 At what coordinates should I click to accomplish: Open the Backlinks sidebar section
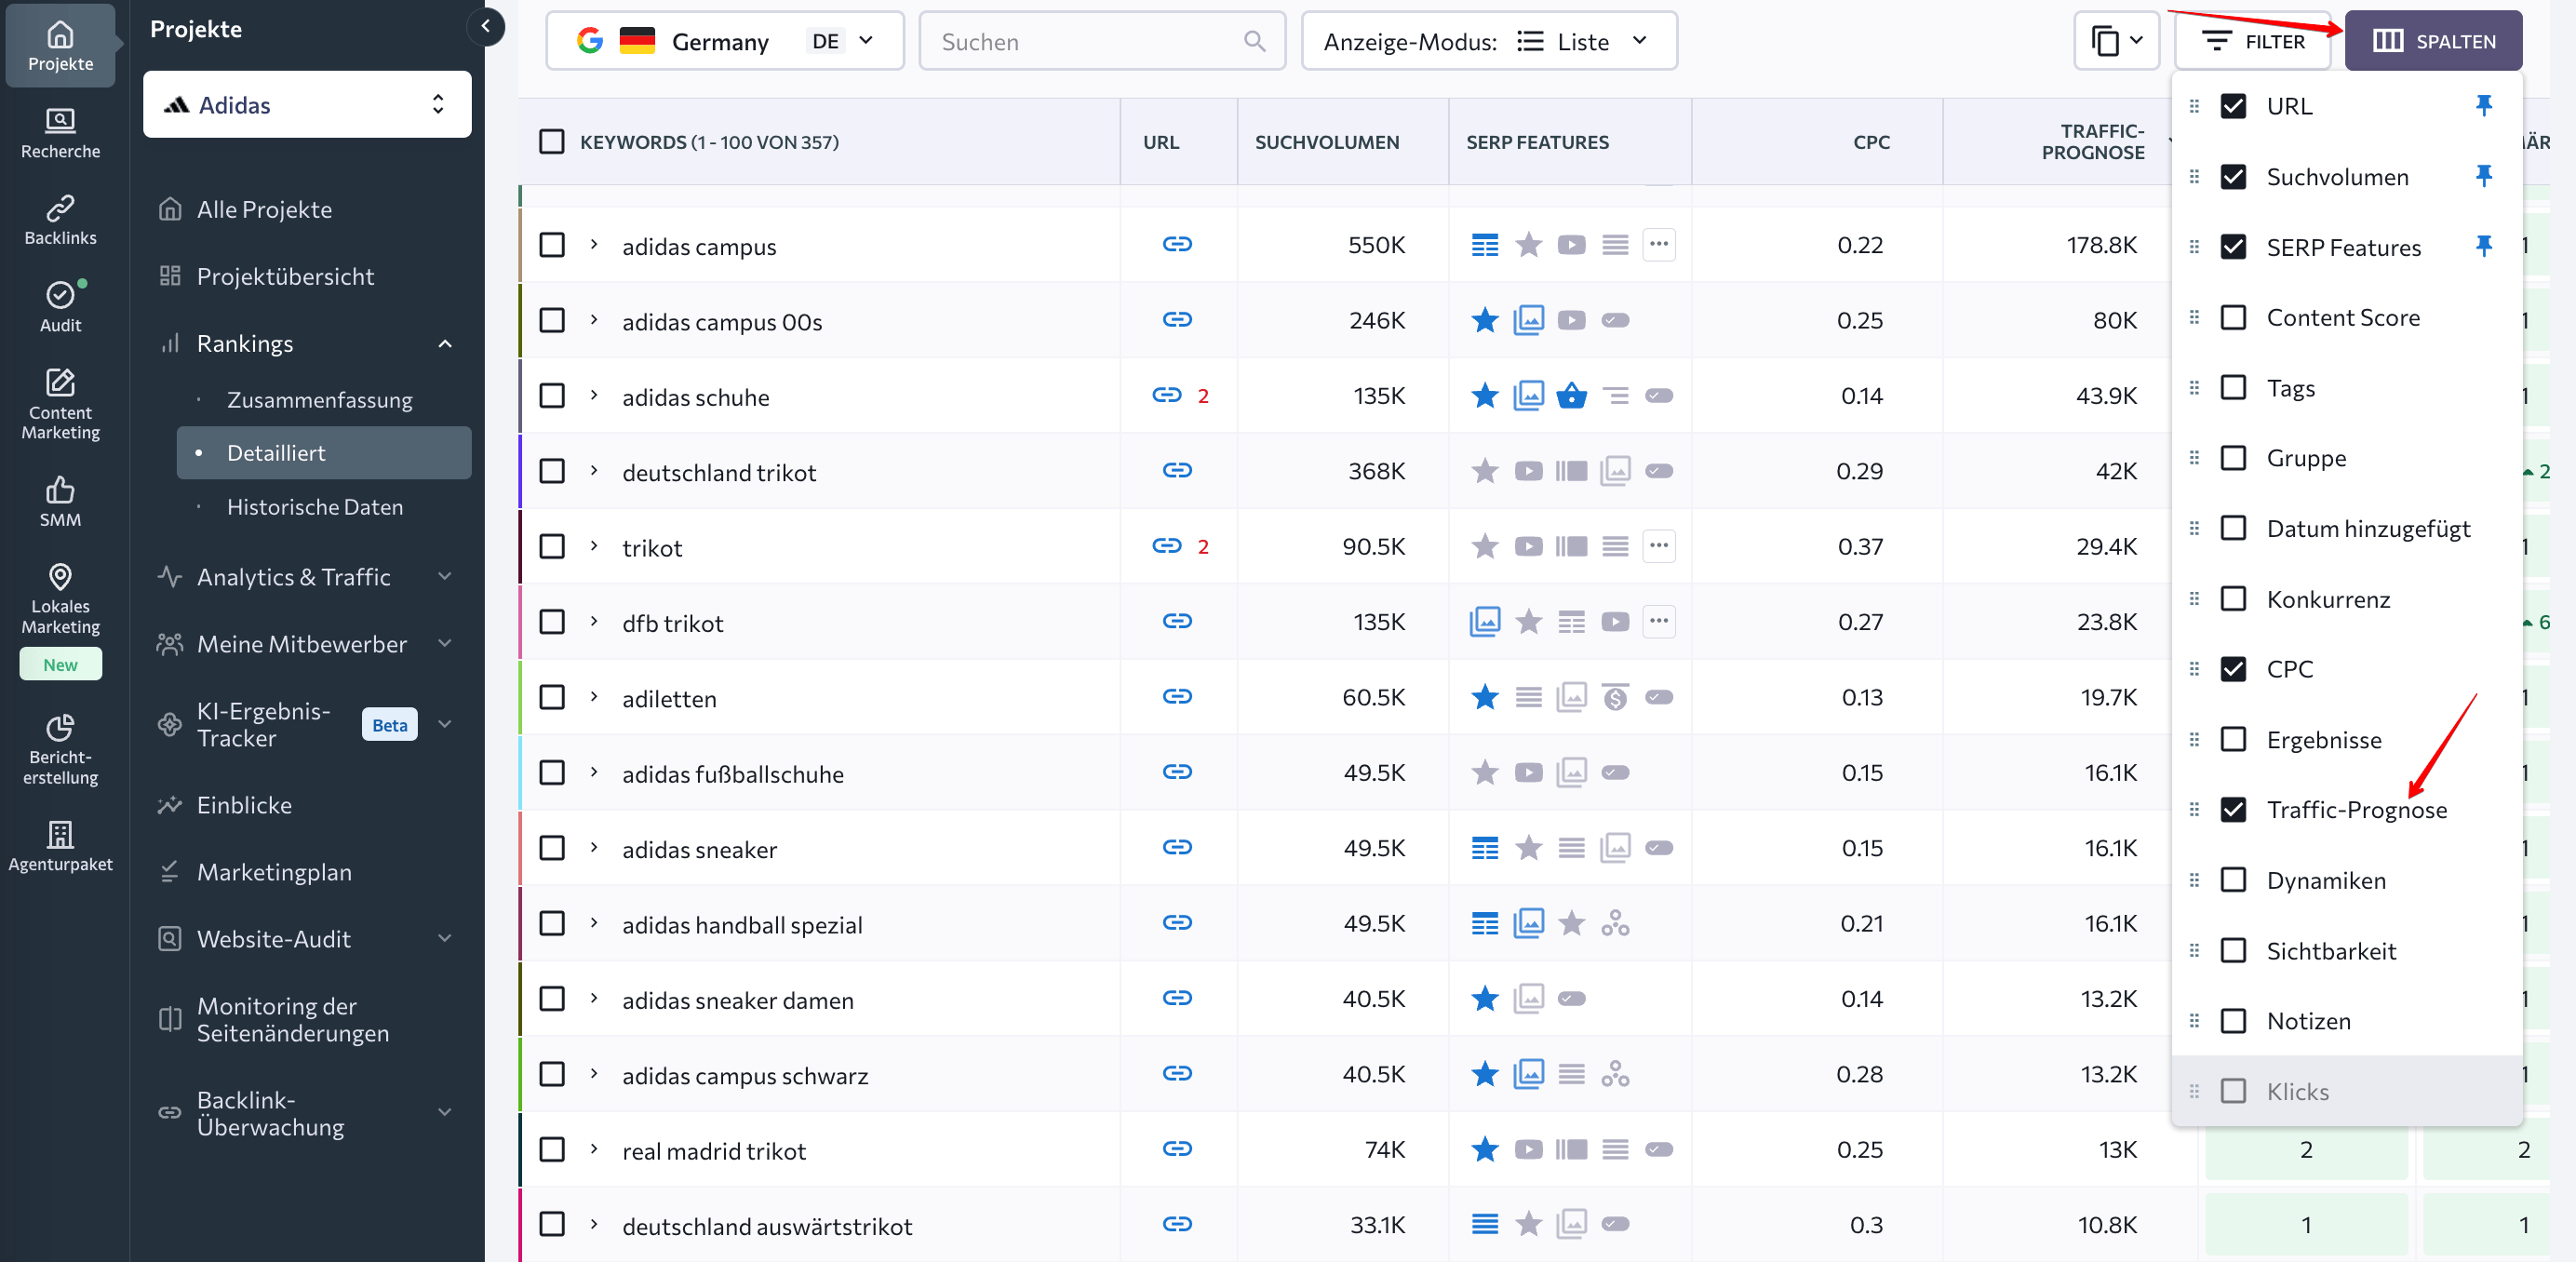click(60, 221)
